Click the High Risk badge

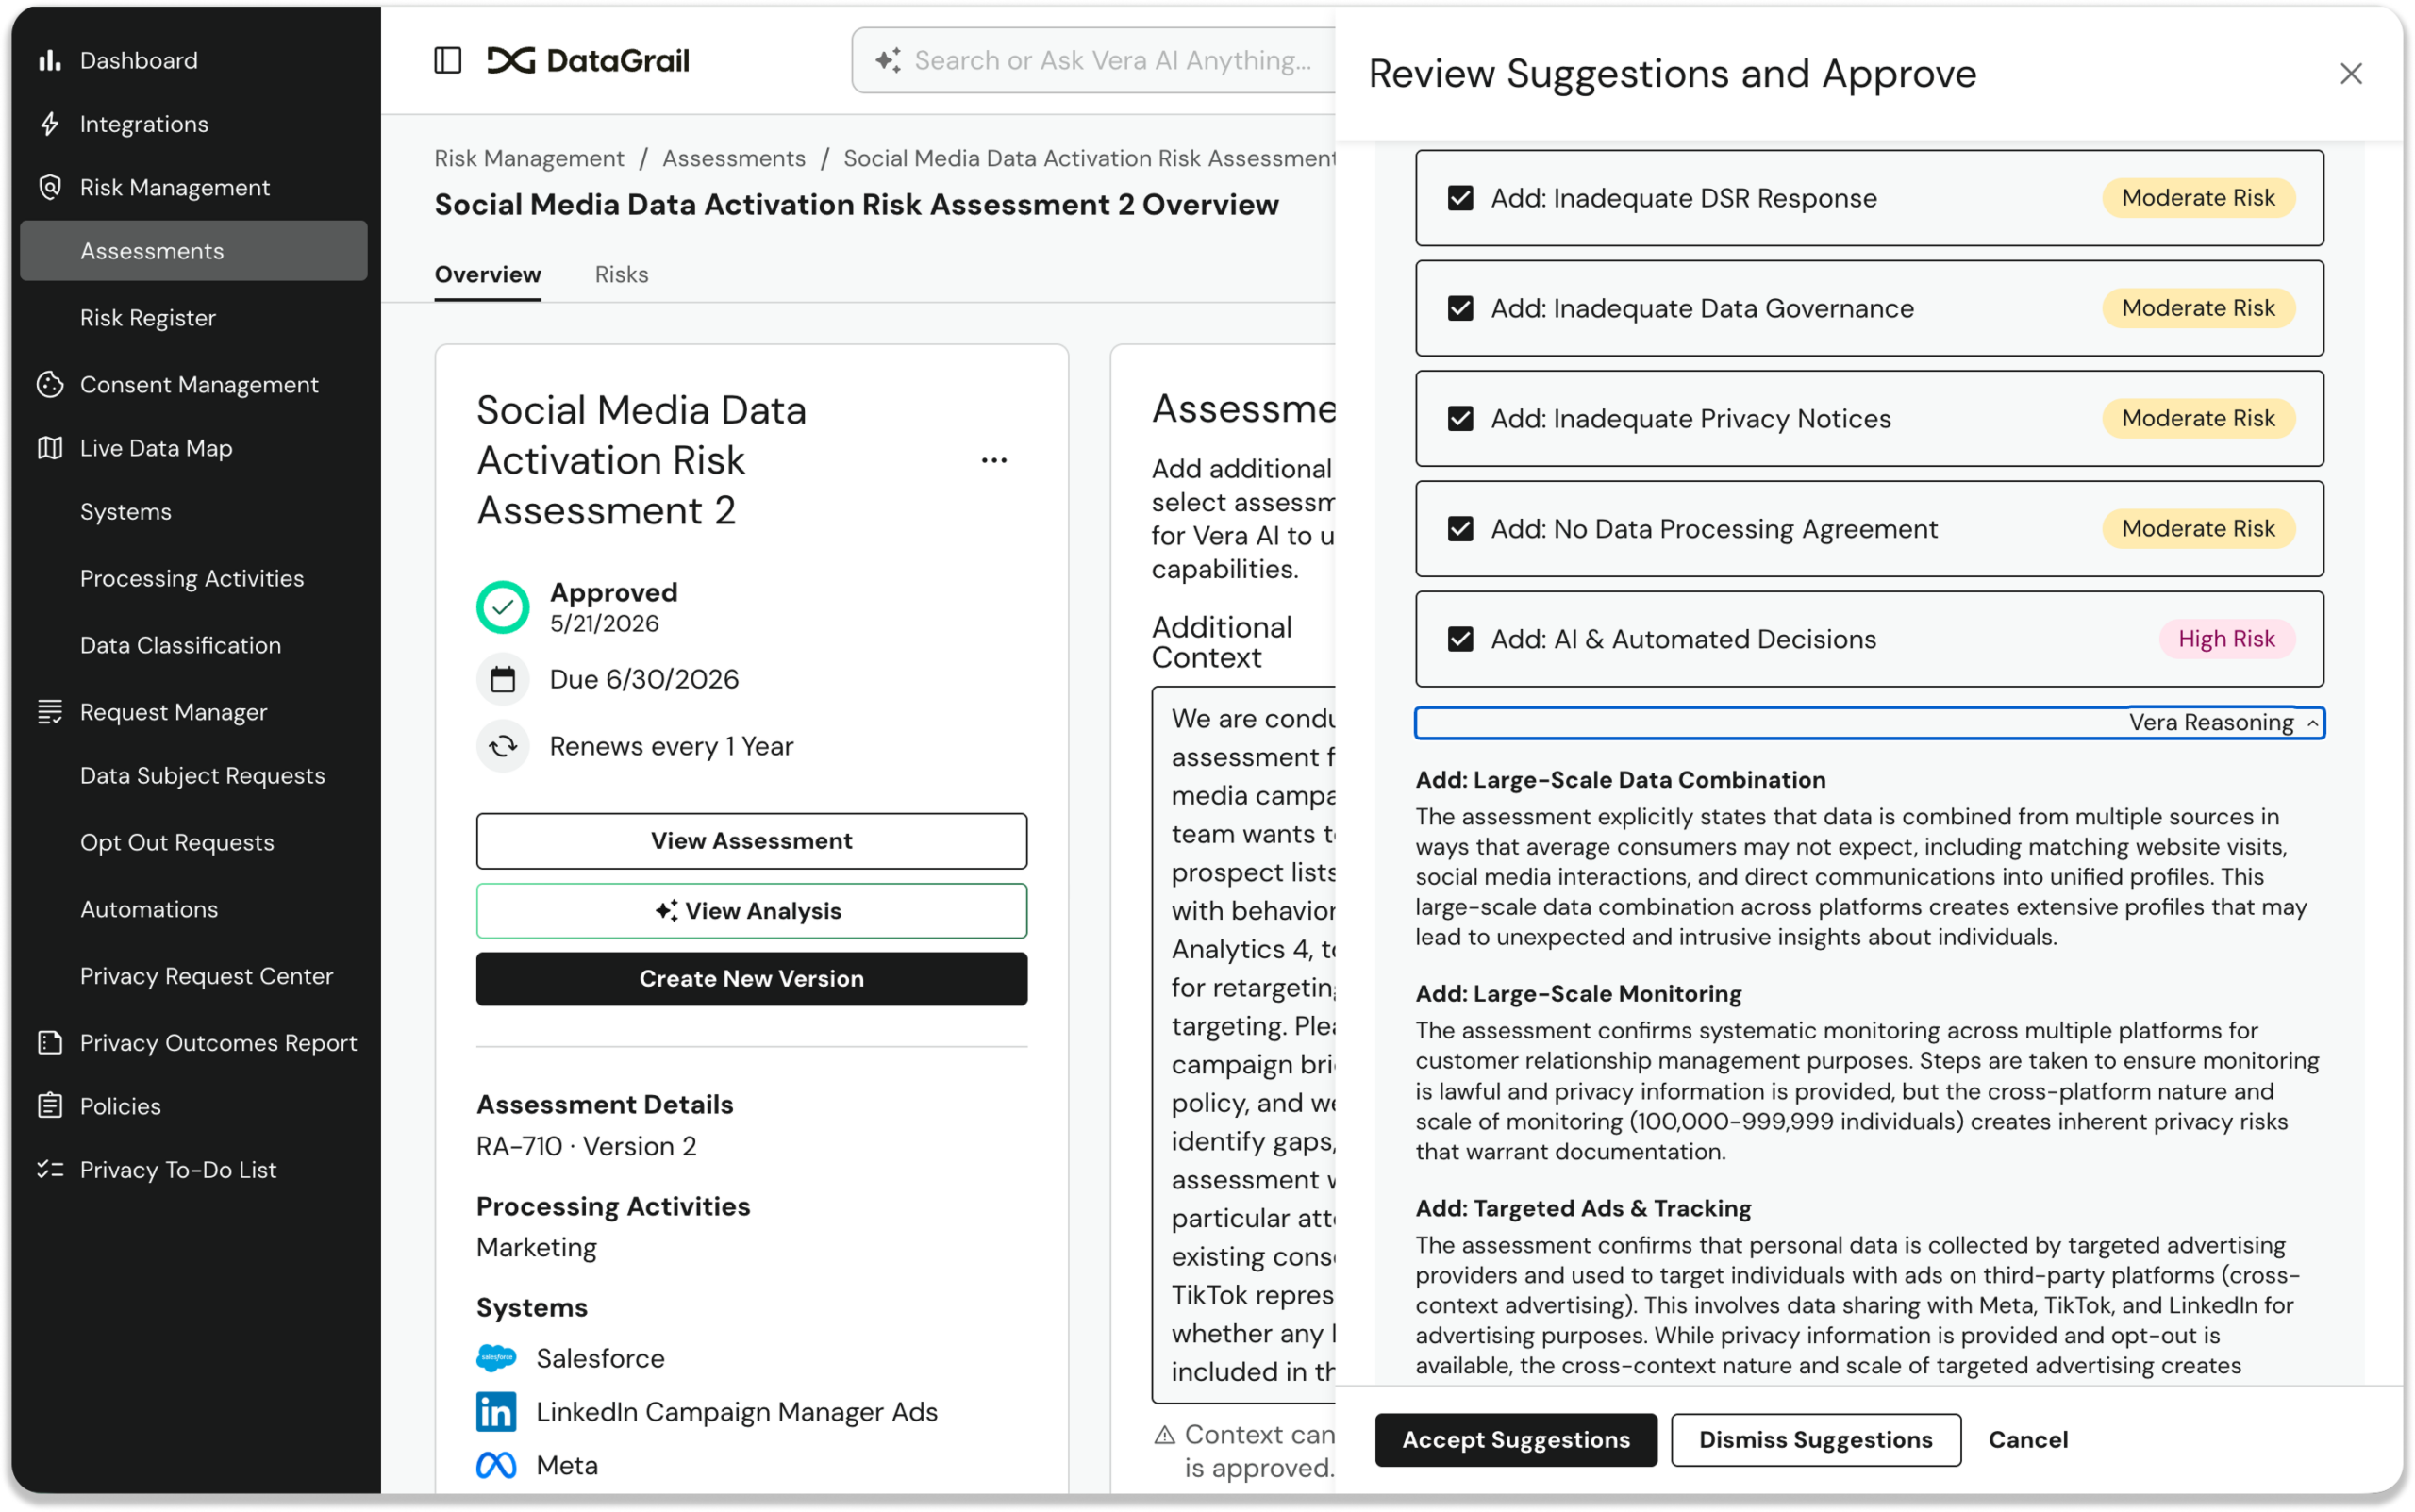(x=2226, y=638)
